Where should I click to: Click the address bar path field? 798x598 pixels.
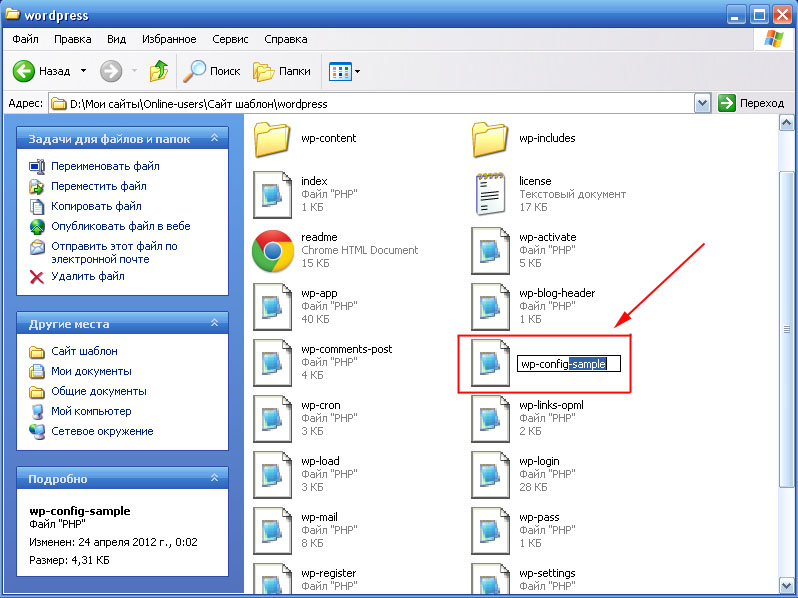tap(373, 104)
